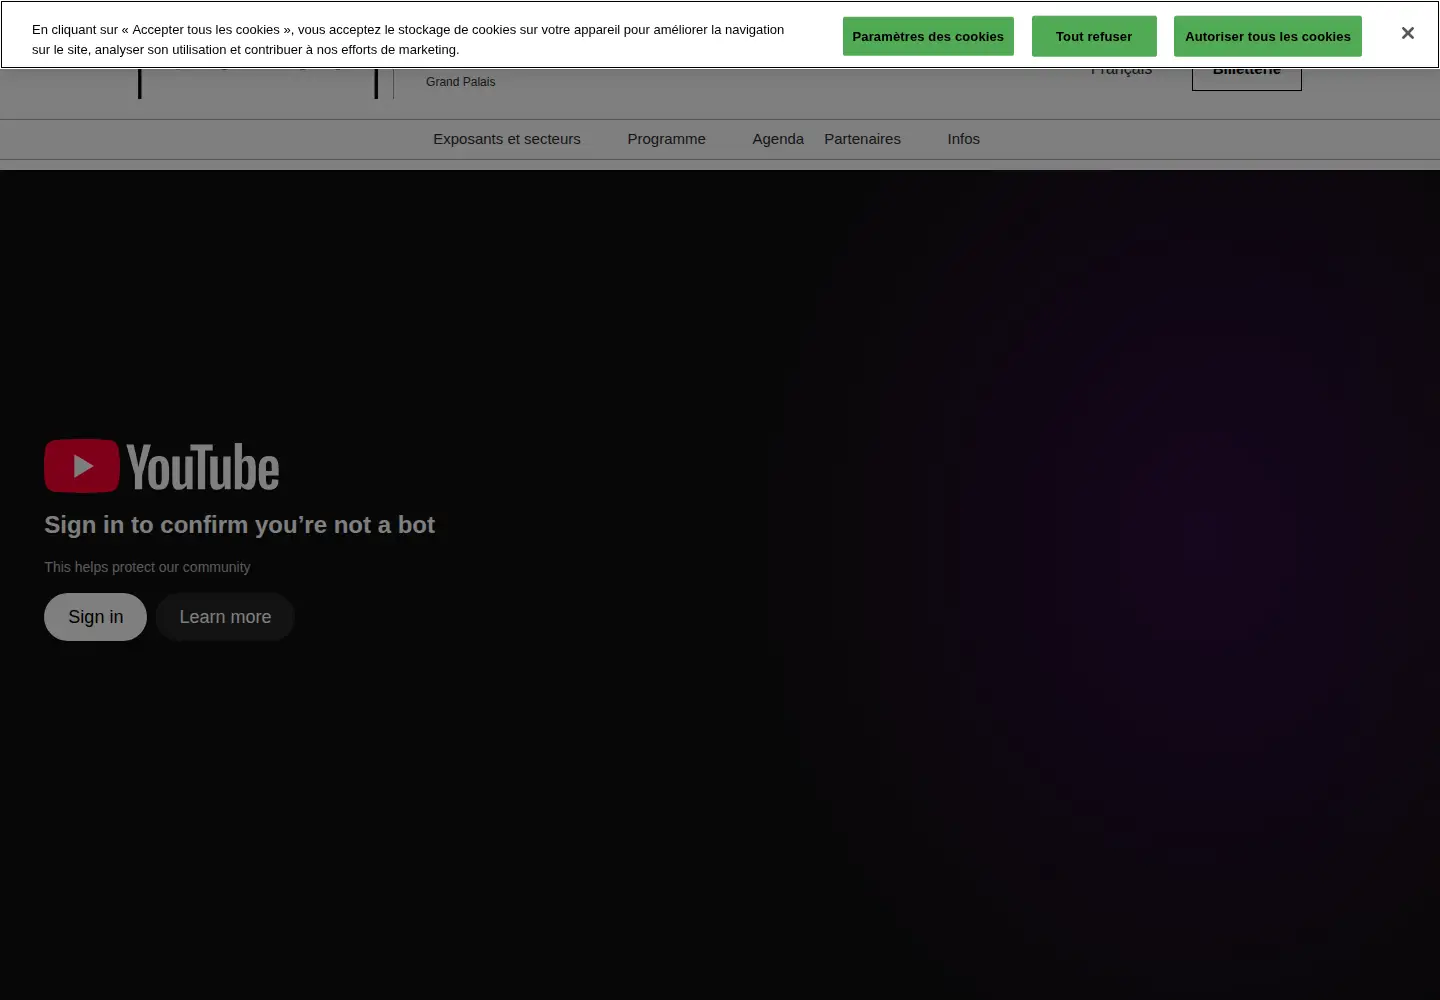
Task: Click the YouTube logo
Action: [162, 467]
